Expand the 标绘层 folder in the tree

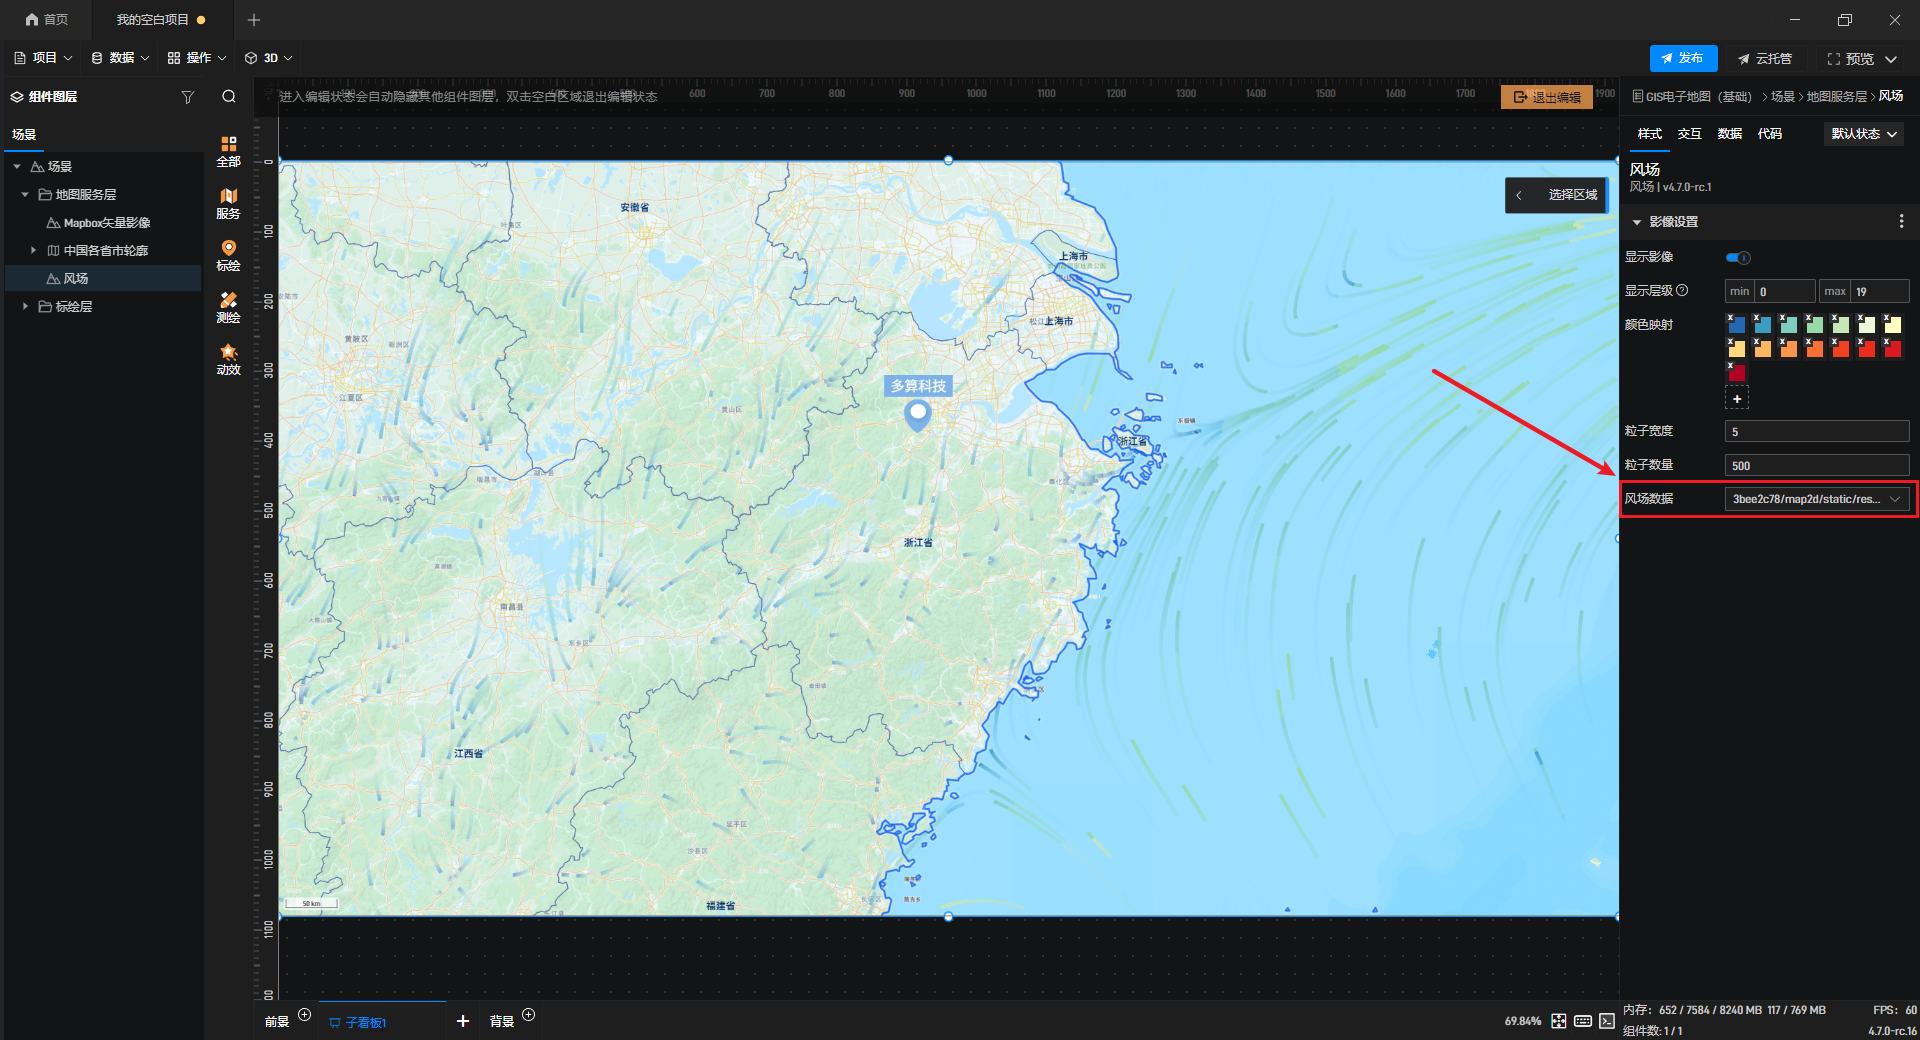[x=25, y=307]
